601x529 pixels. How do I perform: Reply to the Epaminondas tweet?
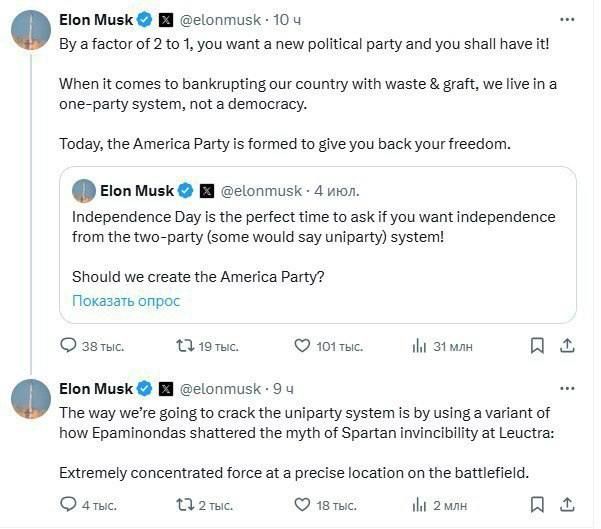pos(69,505)
